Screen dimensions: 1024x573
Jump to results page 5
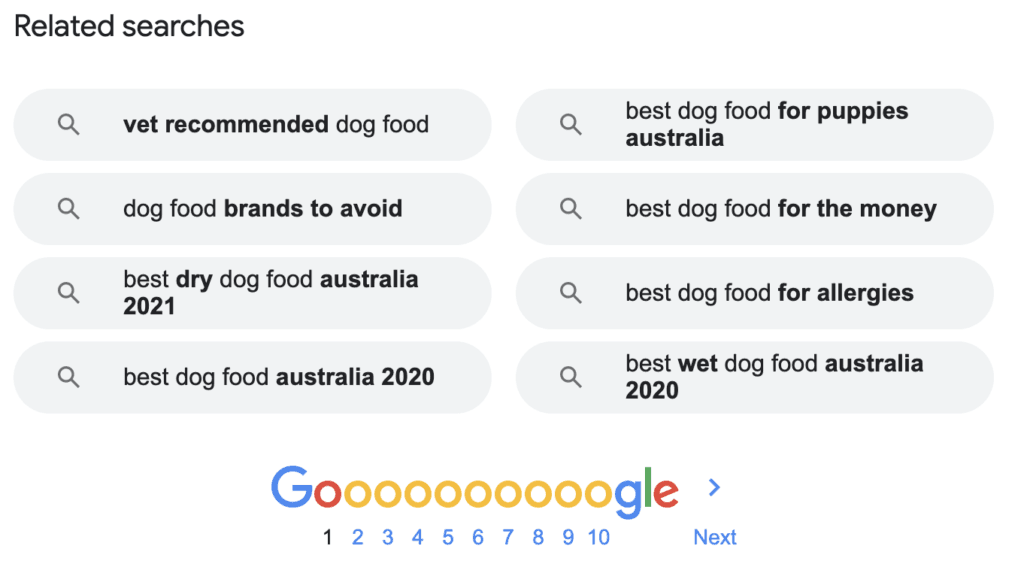[447, 537]
